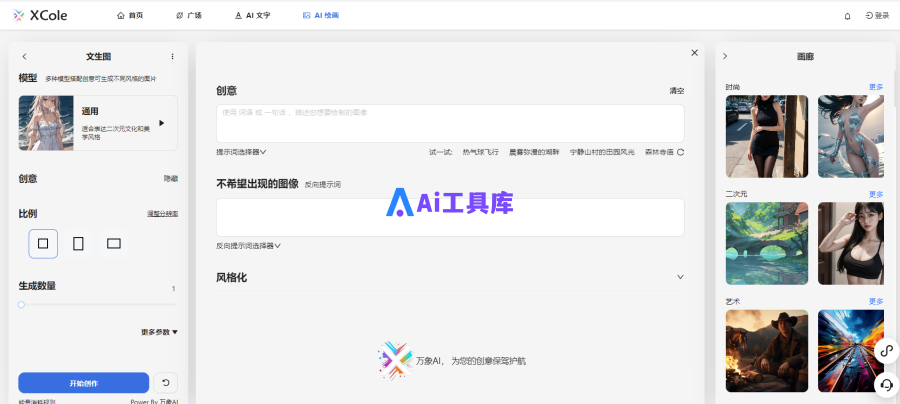Viewport: 900px width, 404px height.
Task: Open the anime bridge landscape thumbnail
Action: pos(767,243)
